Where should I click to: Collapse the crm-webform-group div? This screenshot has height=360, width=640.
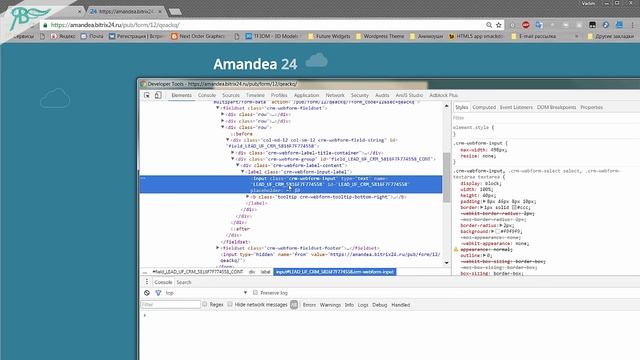click(x=233, y=159)
